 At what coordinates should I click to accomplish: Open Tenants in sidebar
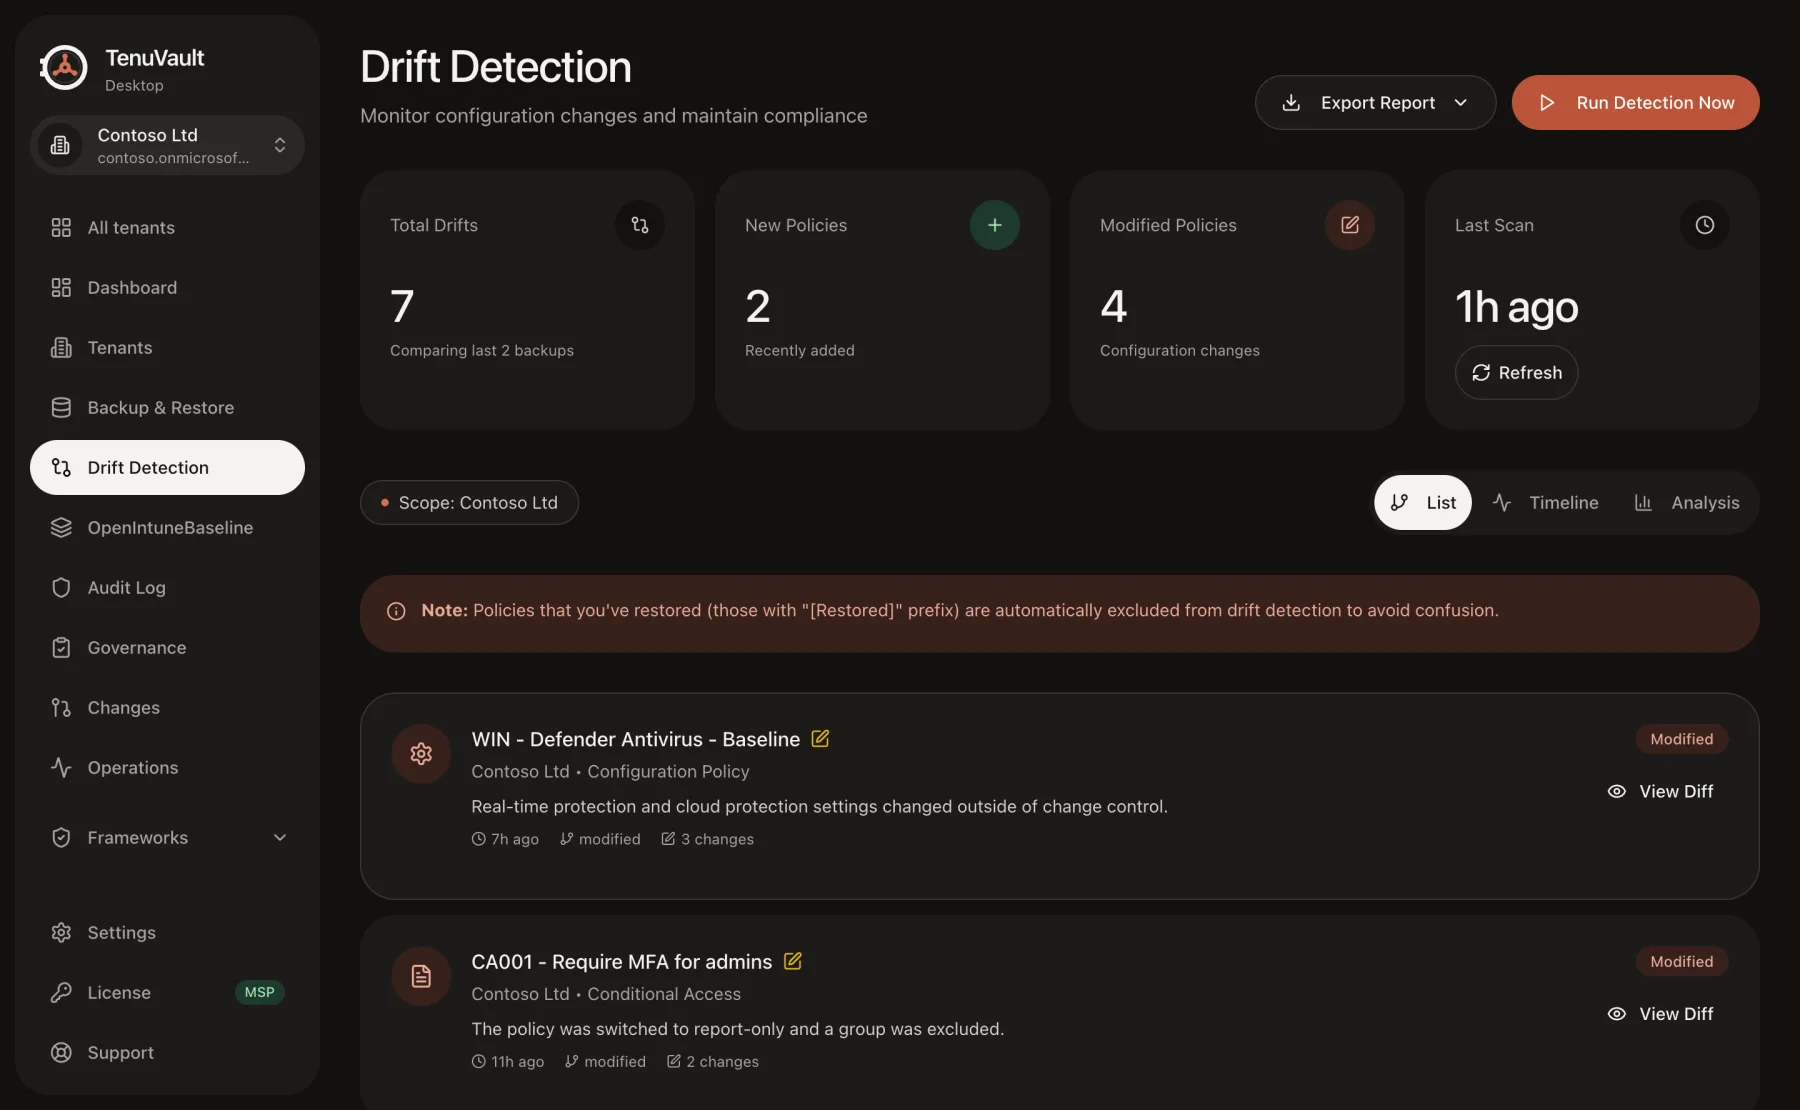167,347
